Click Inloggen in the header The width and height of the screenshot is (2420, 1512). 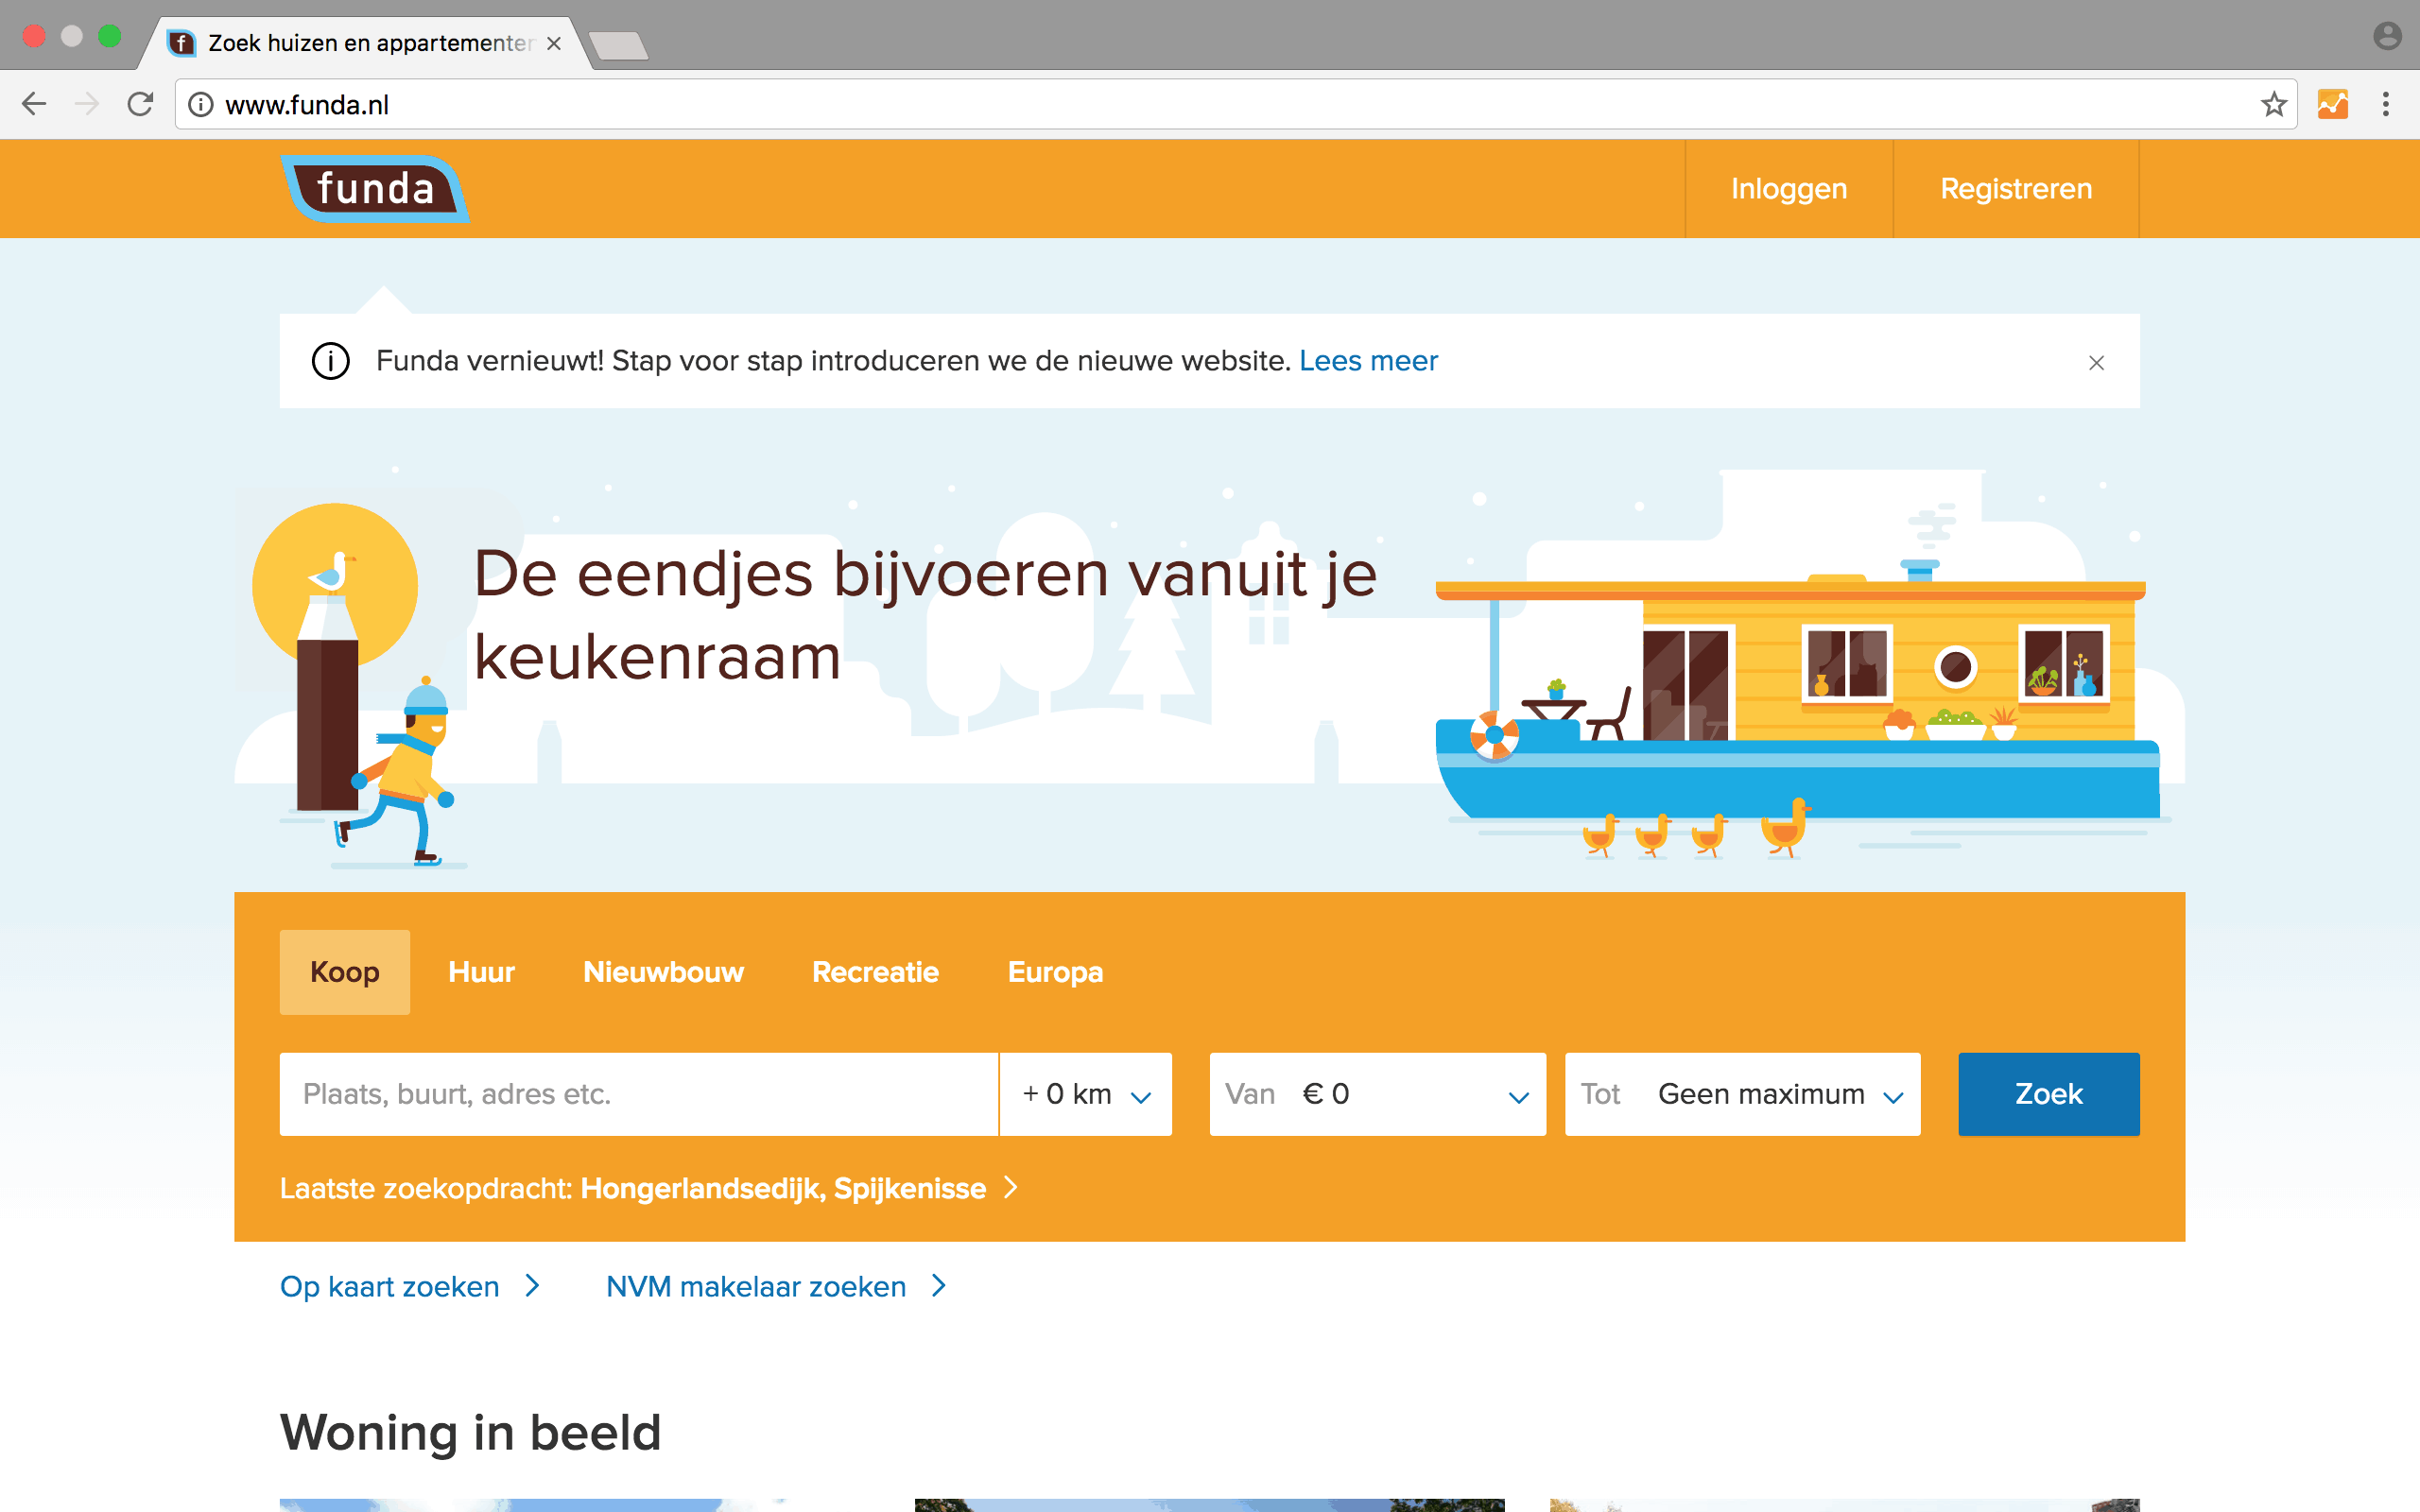1788,188
